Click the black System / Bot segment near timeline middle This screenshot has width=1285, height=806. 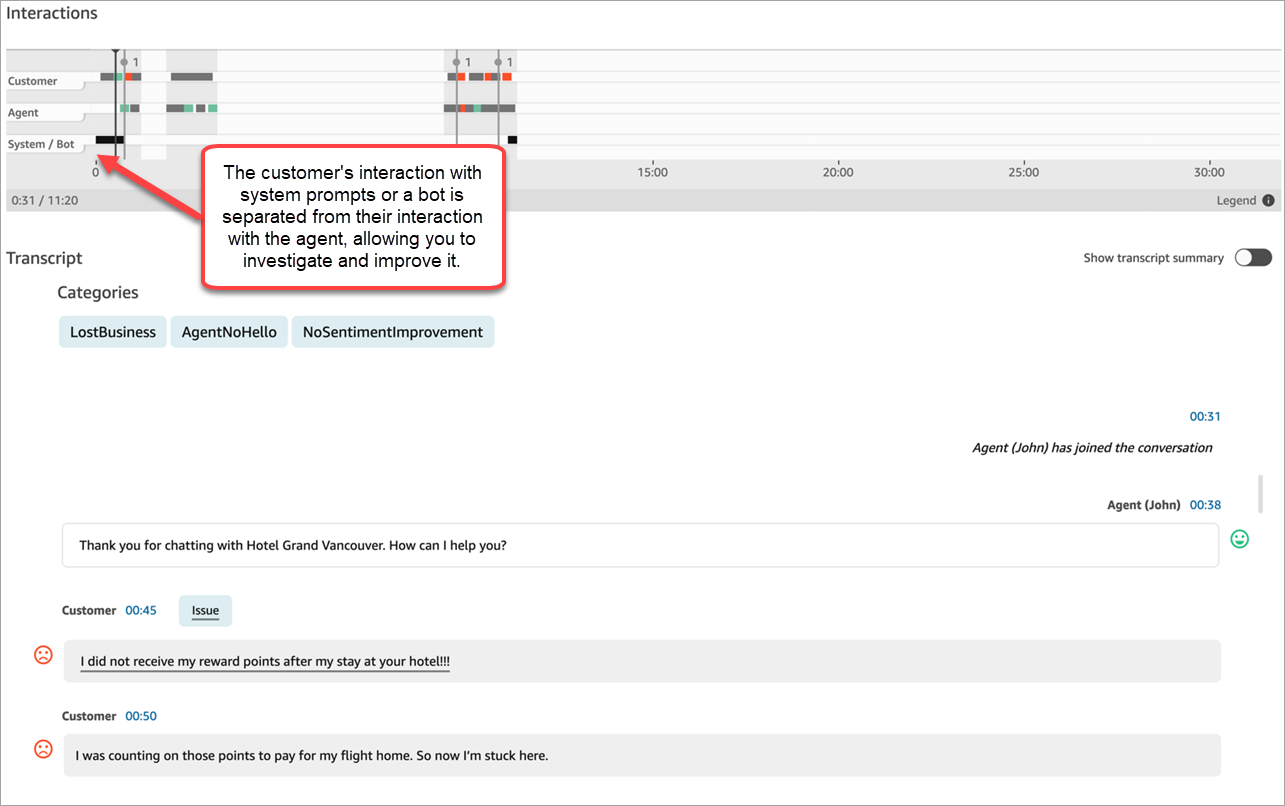[512, 140]
